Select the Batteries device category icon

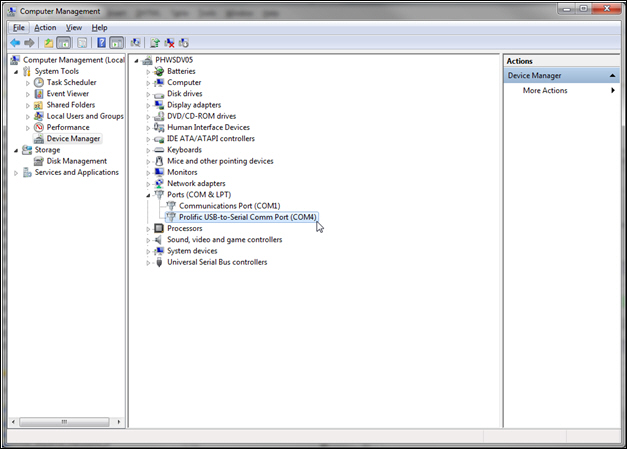[159, 71]
